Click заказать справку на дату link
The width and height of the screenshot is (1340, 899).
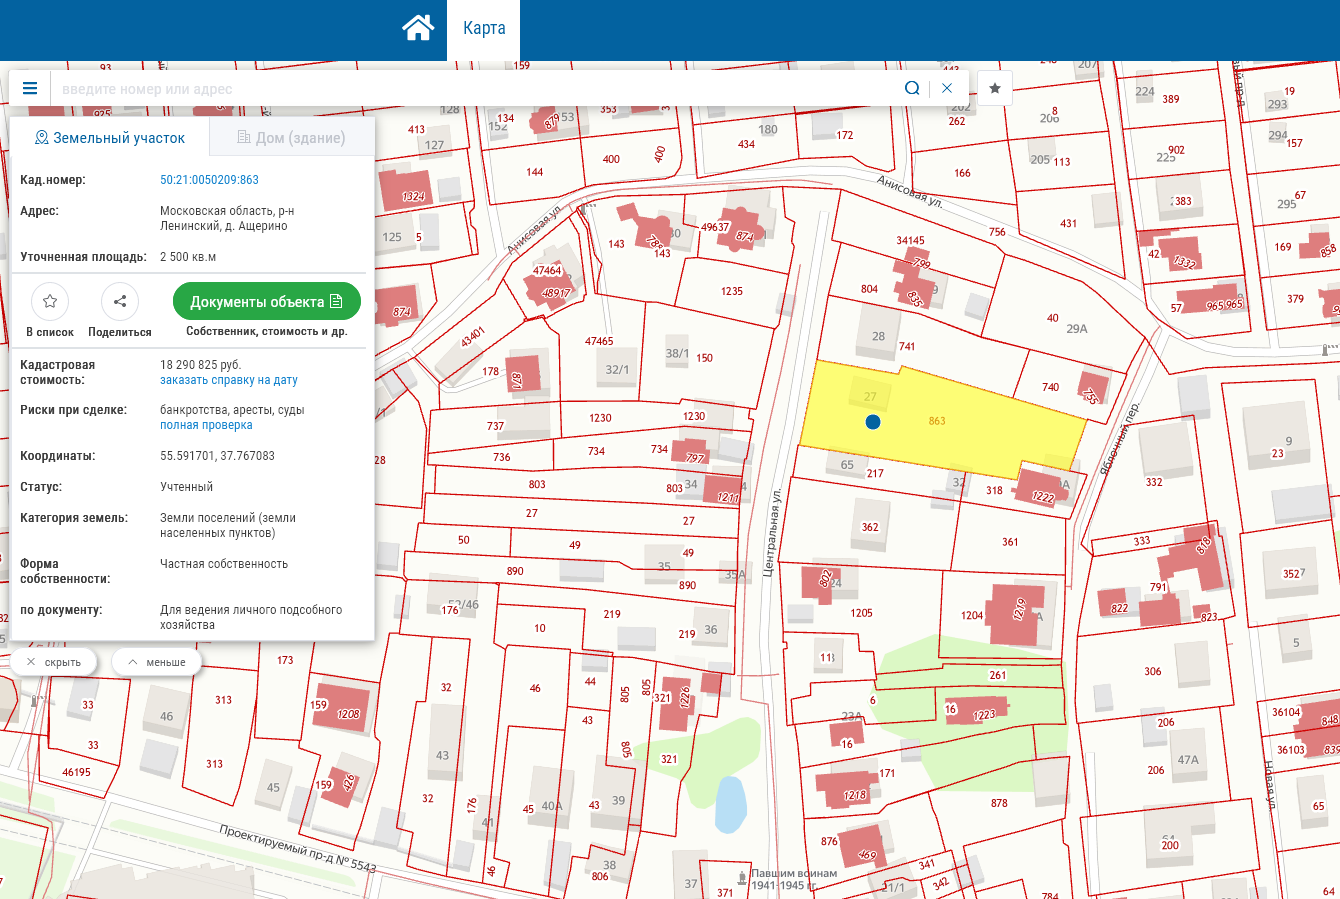(229, 380)
